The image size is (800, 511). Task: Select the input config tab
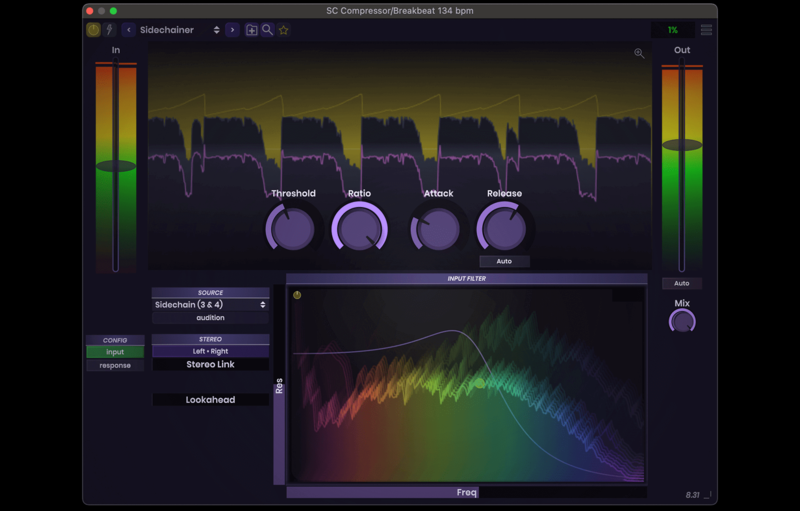pyautogui.click(x=115, y=352)
